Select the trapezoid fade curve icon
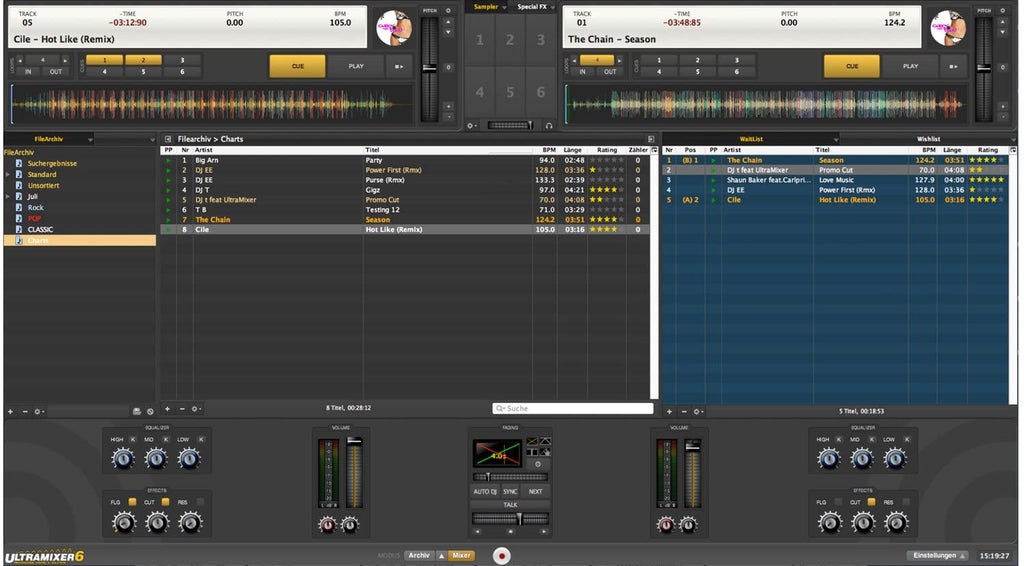The height and width of the screenshot is (566, 1024). click(x=545, y=441)
